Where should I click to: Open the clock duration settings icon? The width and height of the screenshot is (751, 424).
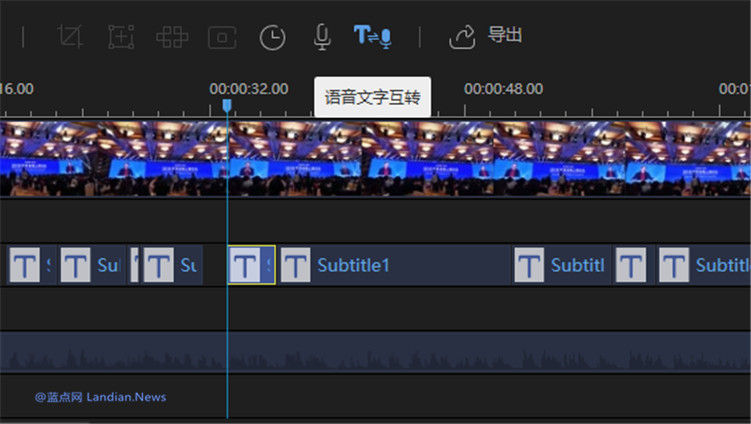point(272,37)
